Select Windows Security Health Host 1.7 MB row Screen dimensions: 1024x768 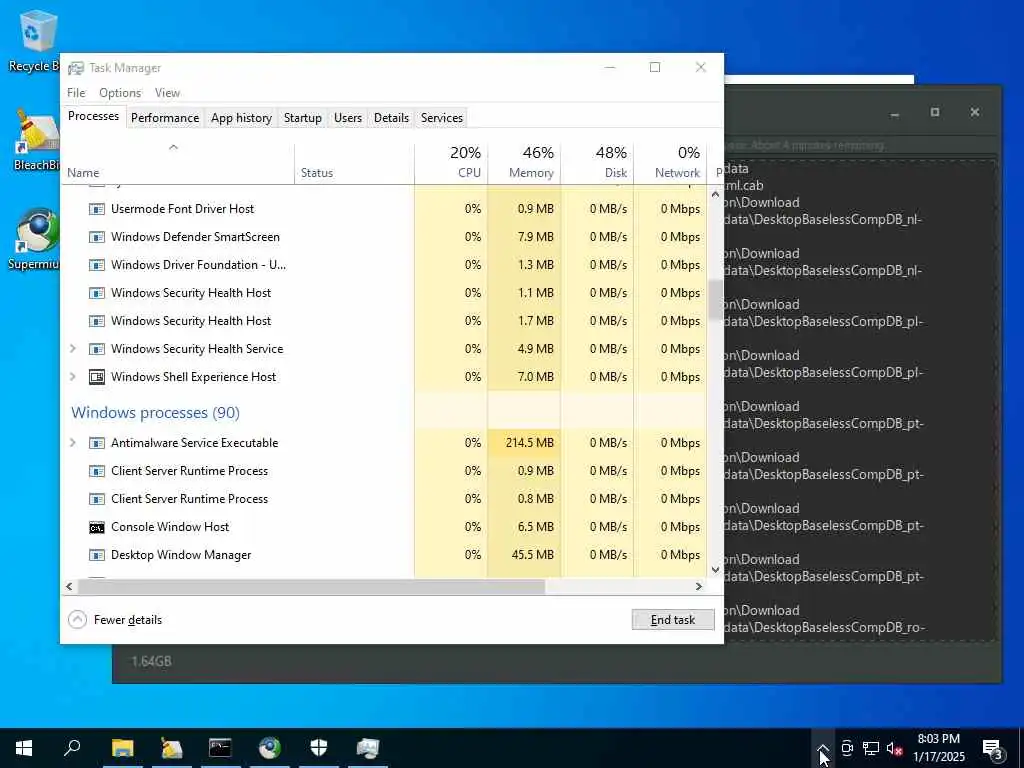coord(384,321)
